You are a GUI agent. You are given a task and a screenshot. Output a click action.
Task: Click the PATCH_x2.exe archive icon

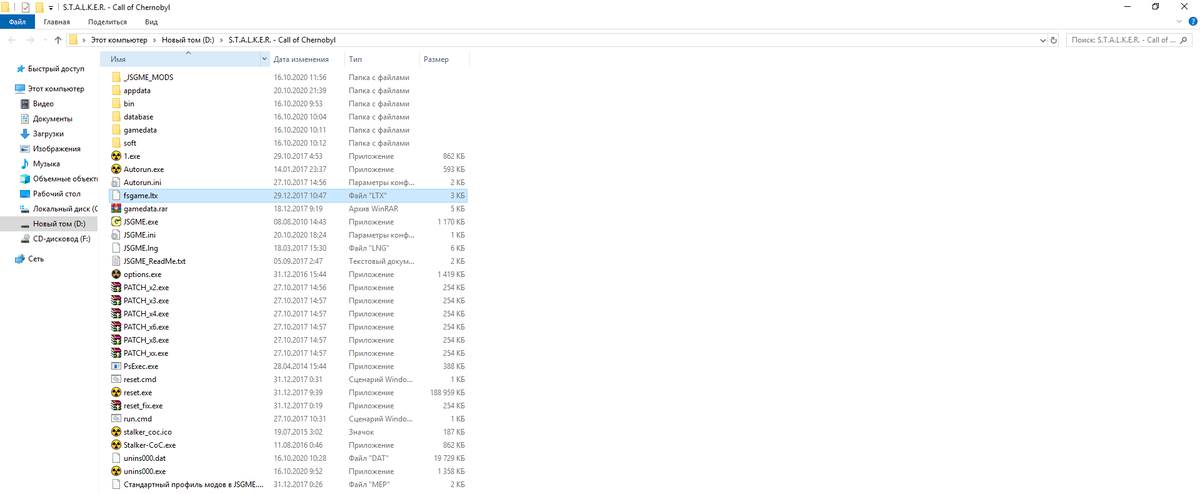point(116,287)
